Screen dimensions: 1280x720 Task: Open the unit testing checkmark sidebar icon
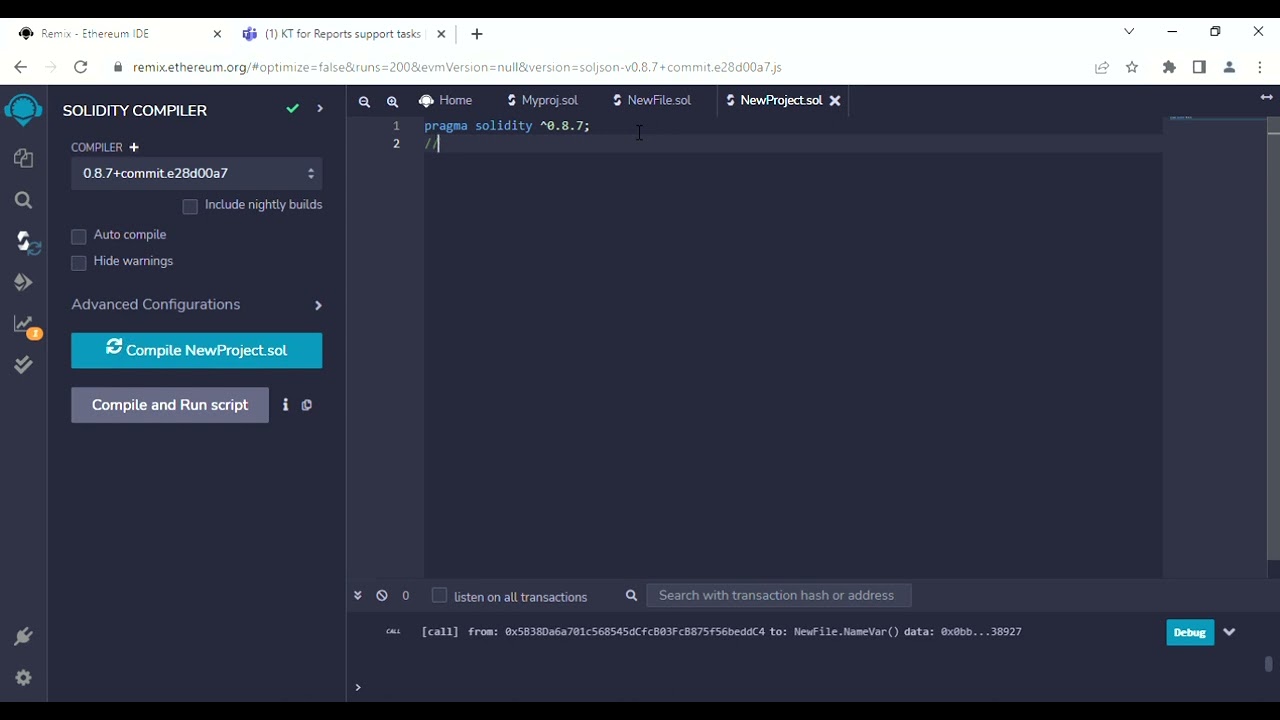coord(24,365)
